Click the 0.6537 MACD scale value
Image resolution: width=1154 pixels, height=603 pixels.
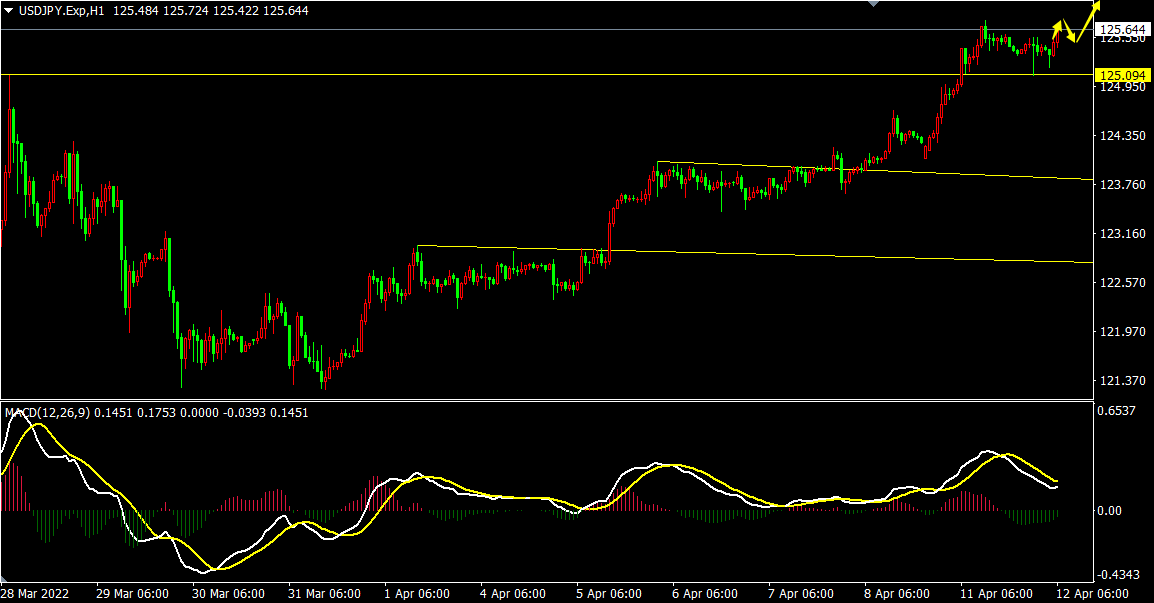point(1117,410)
